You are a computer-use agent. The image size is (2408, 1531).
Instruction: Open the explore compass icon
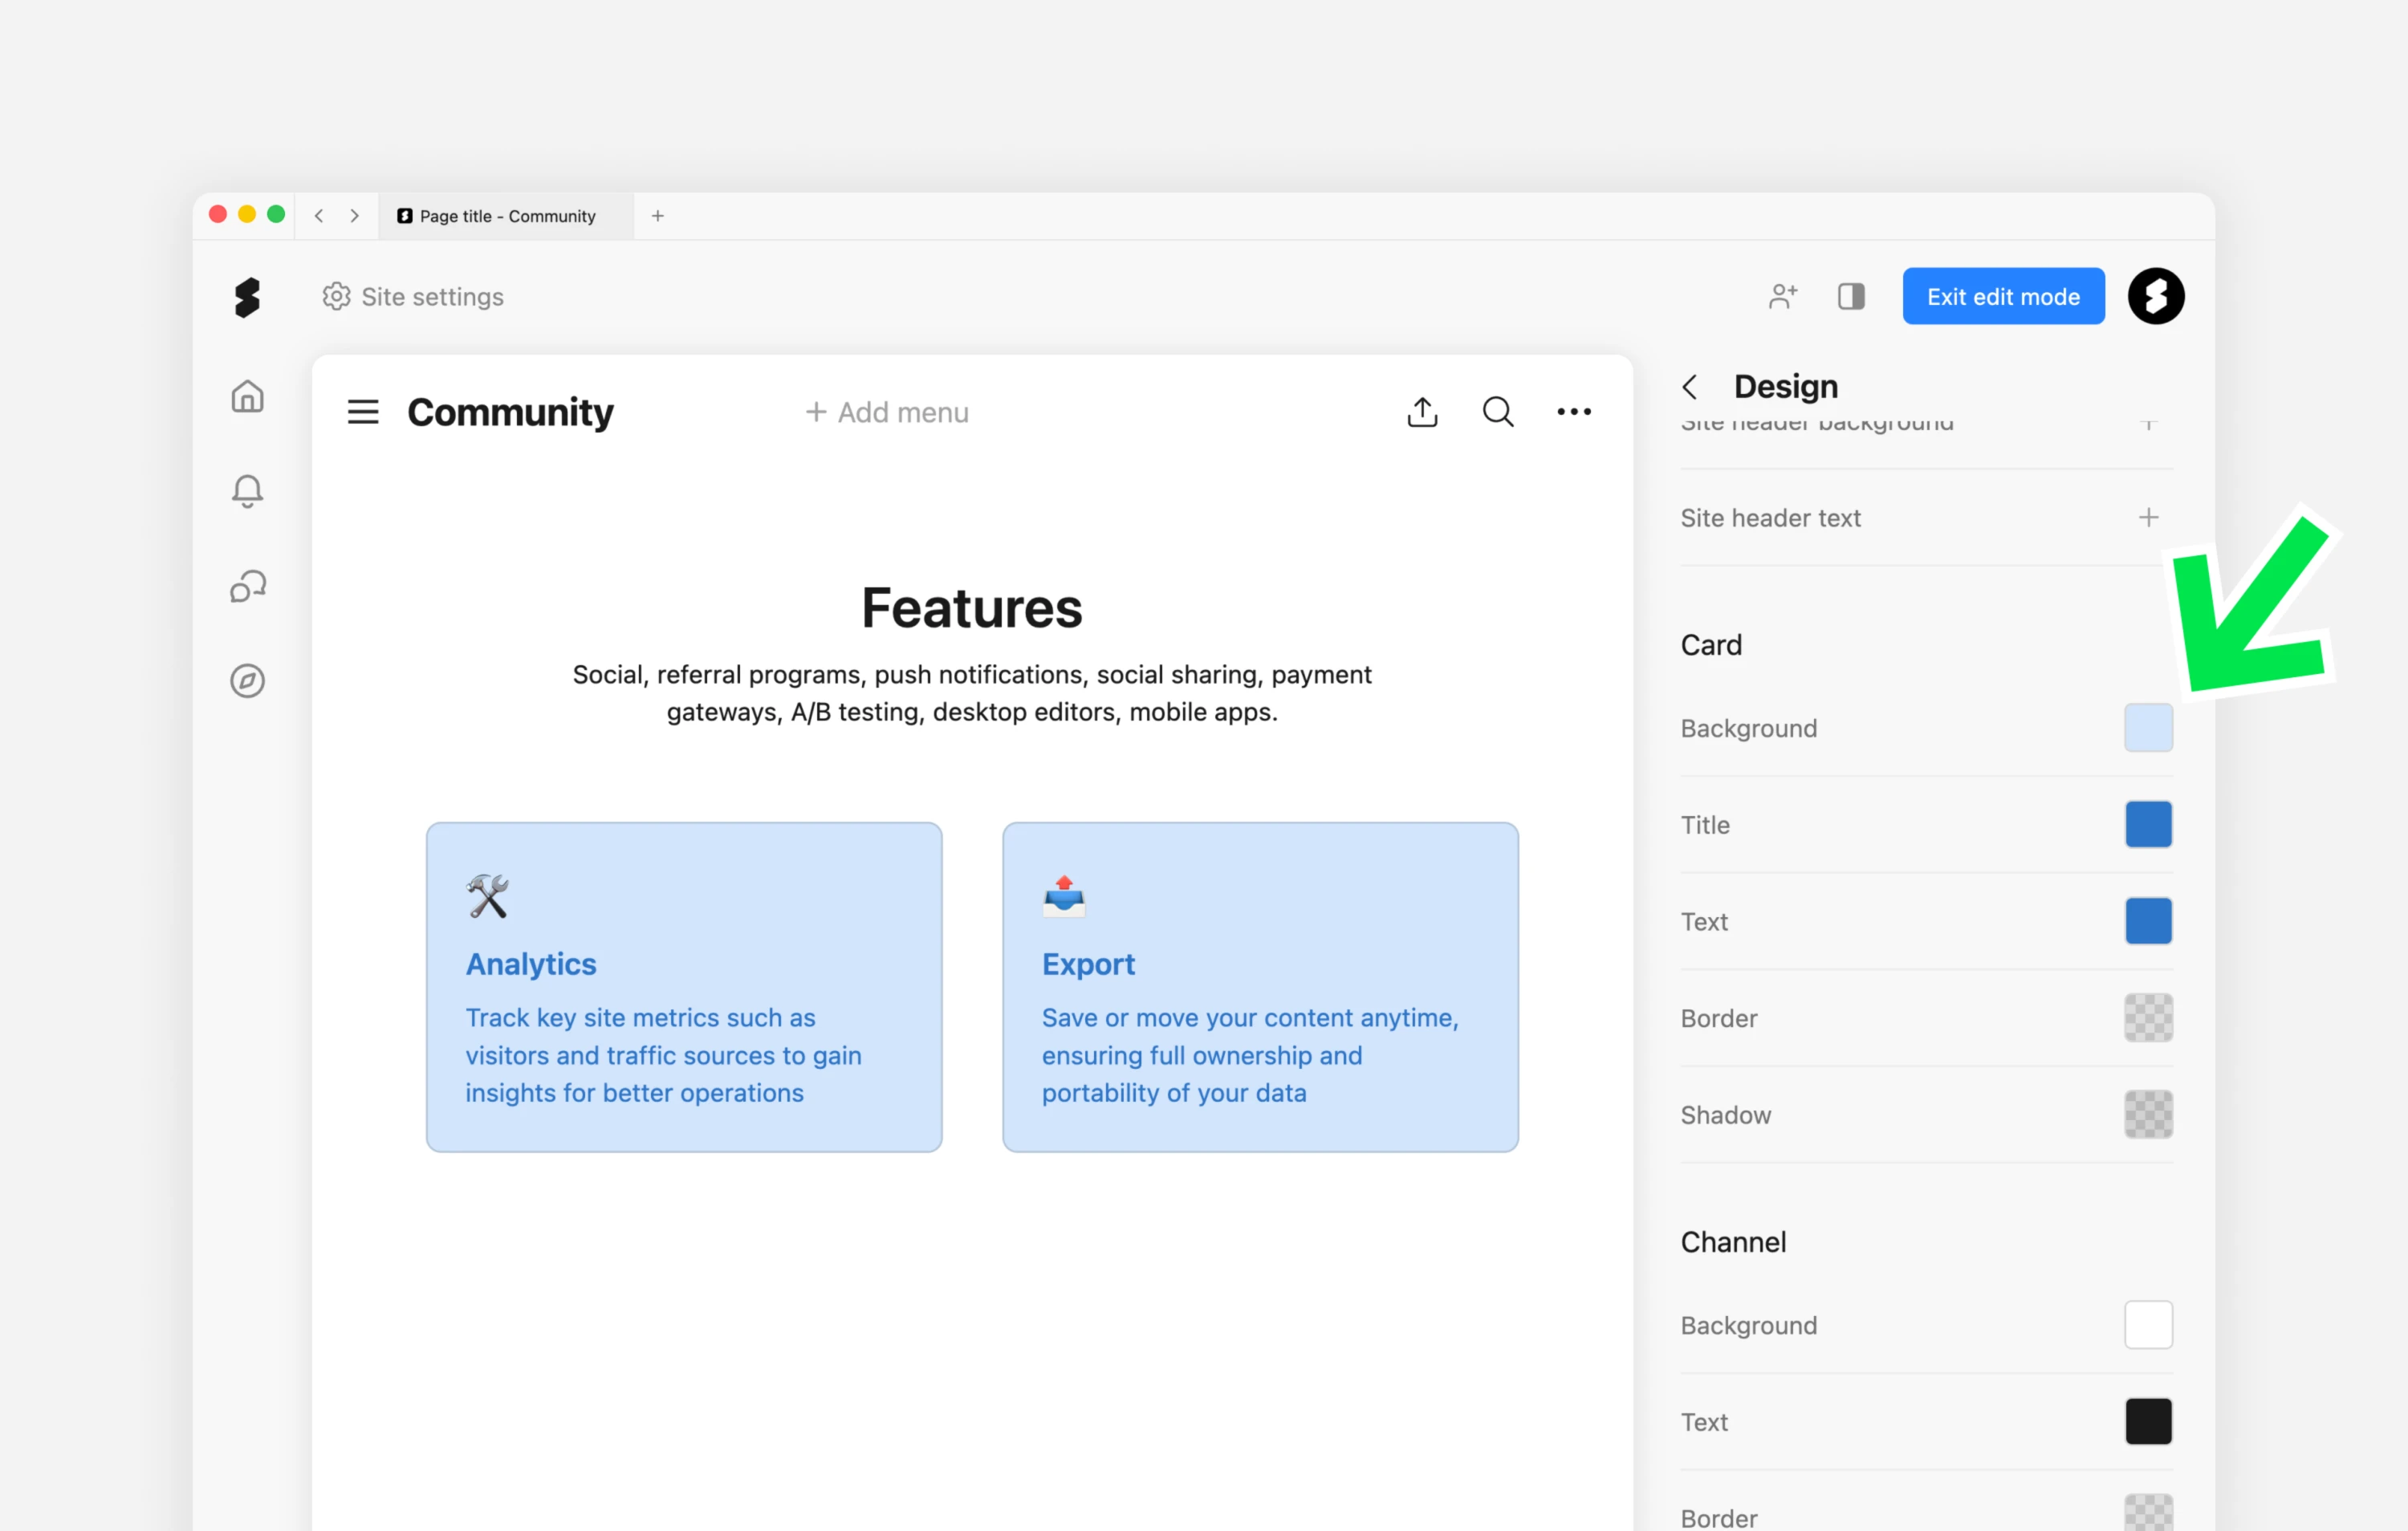247,681
